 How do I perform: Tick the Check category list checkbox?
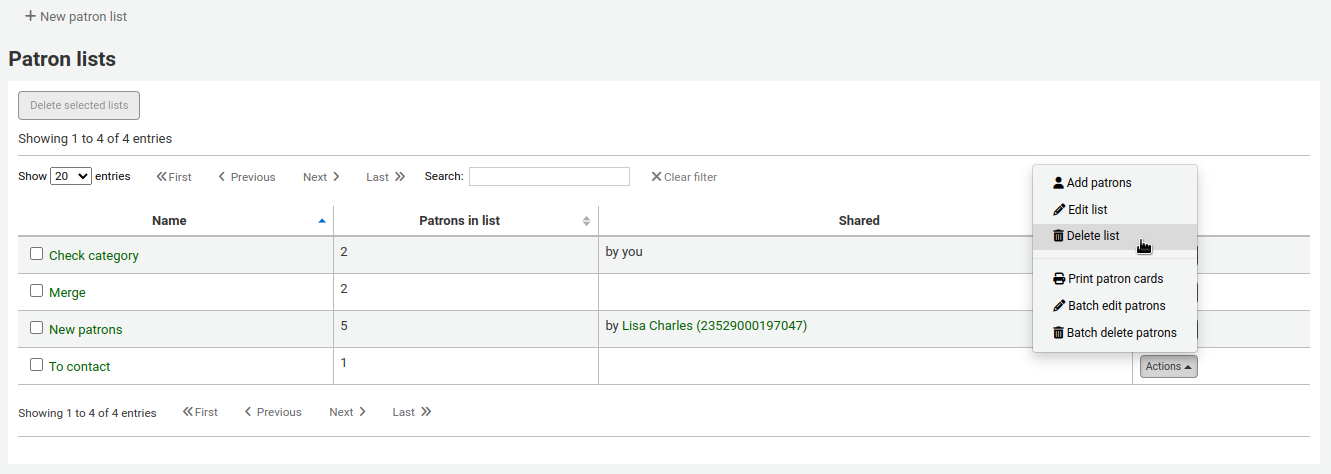coord(37,254)
